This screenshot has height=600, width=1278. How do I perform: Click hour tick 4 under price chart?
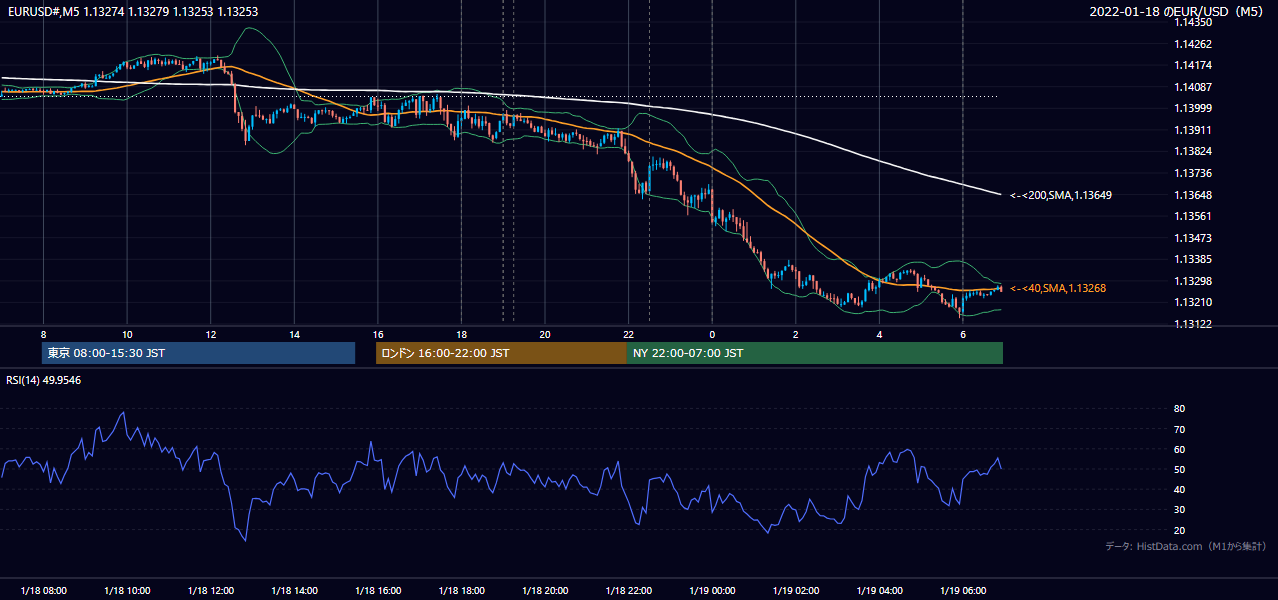pyautogui.click(x=879, y=334)
